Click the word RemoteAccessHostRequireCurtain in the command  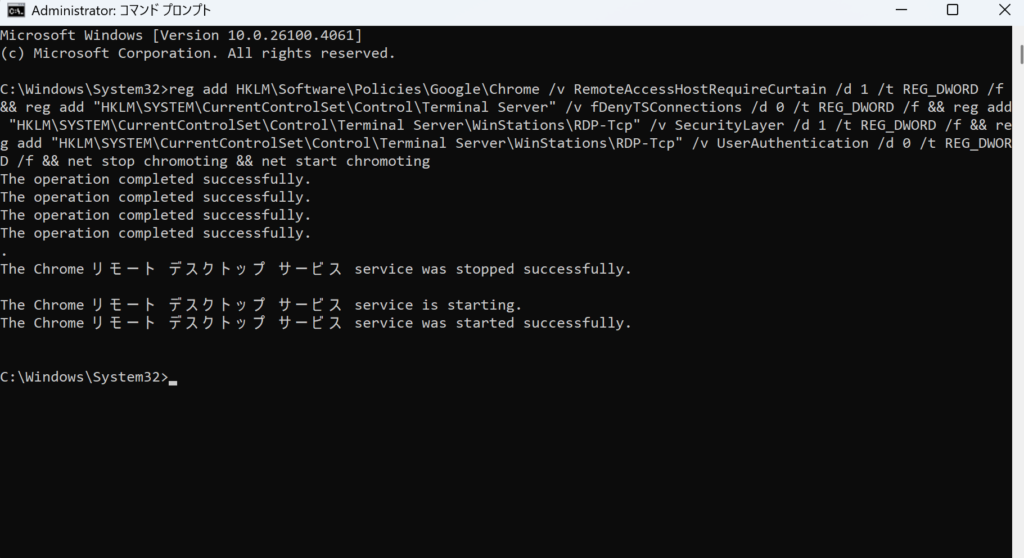[700, 90]
